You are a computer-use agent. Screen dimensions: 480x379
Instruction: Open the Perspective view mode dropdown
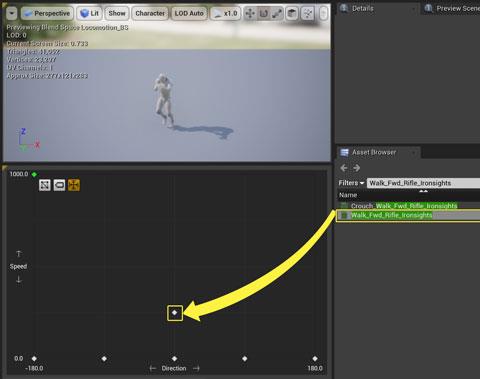click(47, 13)
